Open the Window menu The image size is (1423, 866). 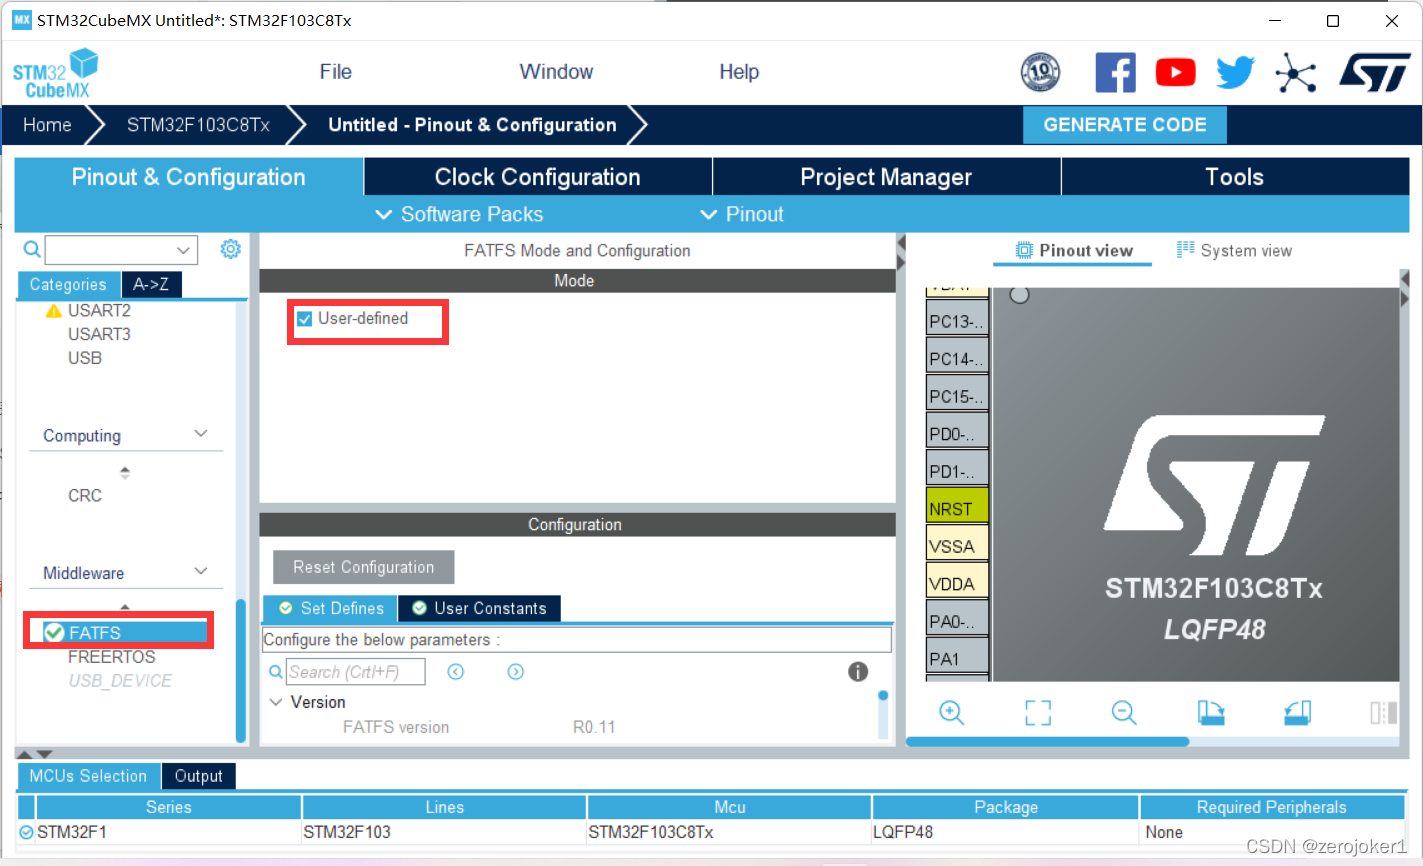tap(556, 72)
